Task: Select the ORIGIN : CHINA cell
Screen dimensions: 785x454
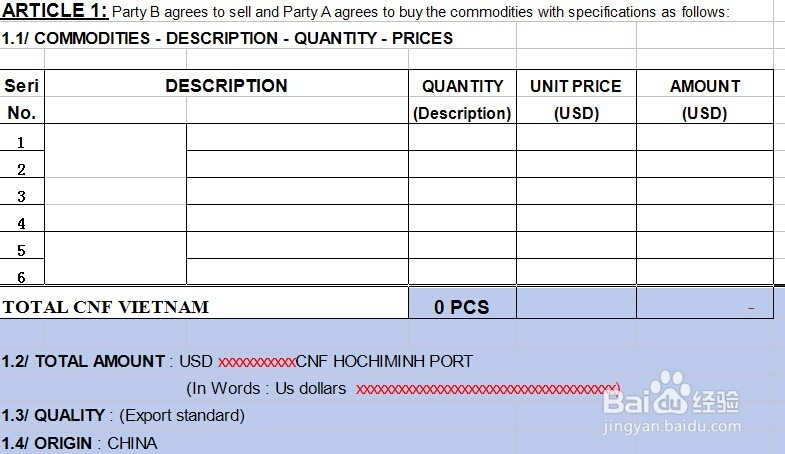Action: [80, 442]
